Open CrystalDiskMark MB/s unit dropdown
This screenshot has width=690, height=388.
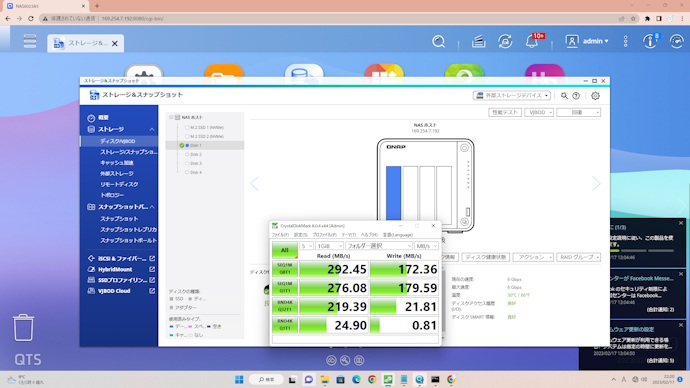(x=426, y=246)
